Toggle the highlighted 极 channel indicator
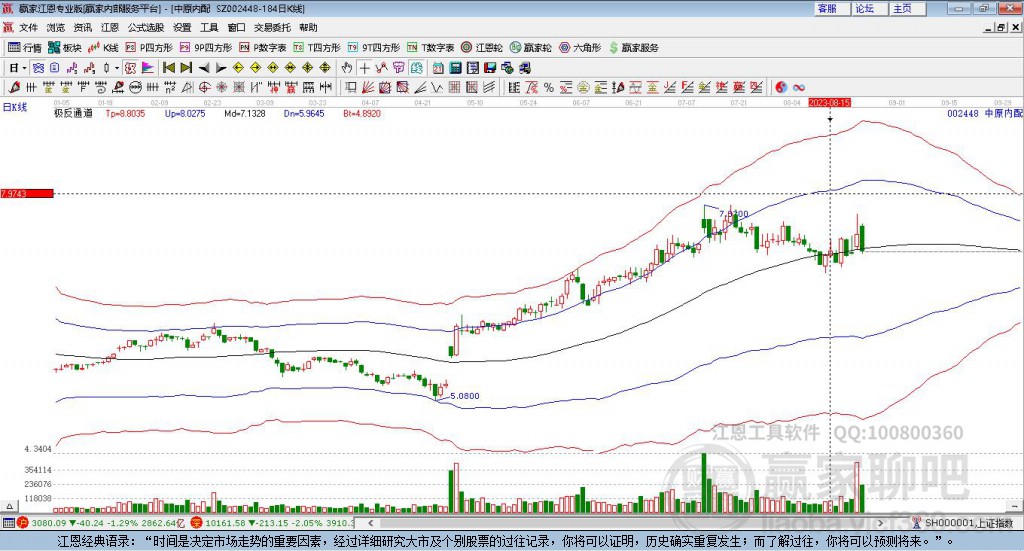The image size is (1024, 551). [x=130, y=68]
